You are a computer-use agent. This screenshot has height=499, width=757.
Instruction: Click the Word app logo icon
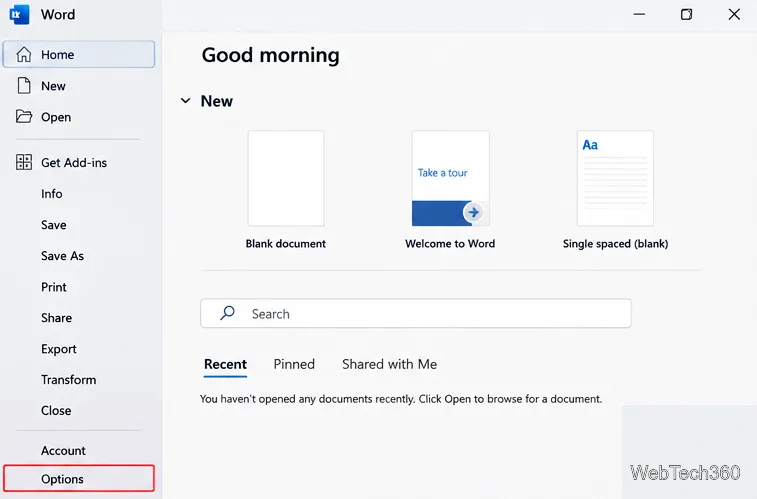point(19,14)
